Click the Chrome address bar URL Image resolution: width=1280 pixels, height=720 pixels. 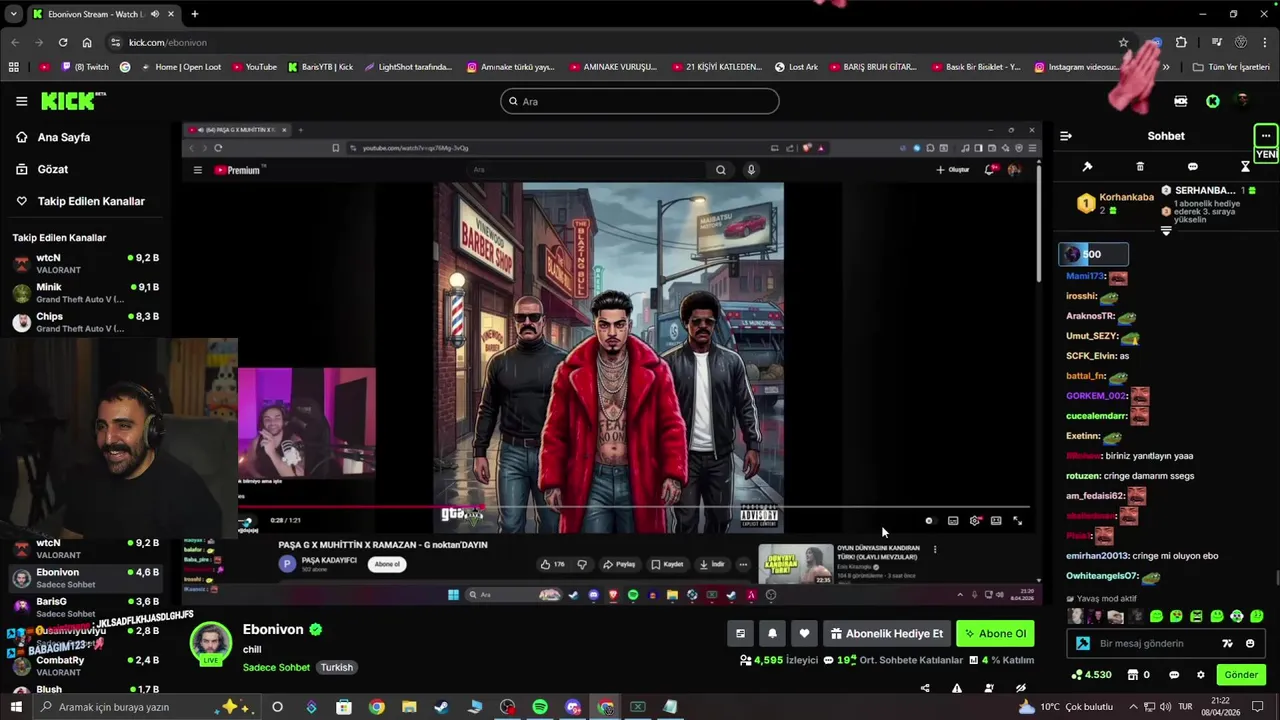(x=168, y=42)
